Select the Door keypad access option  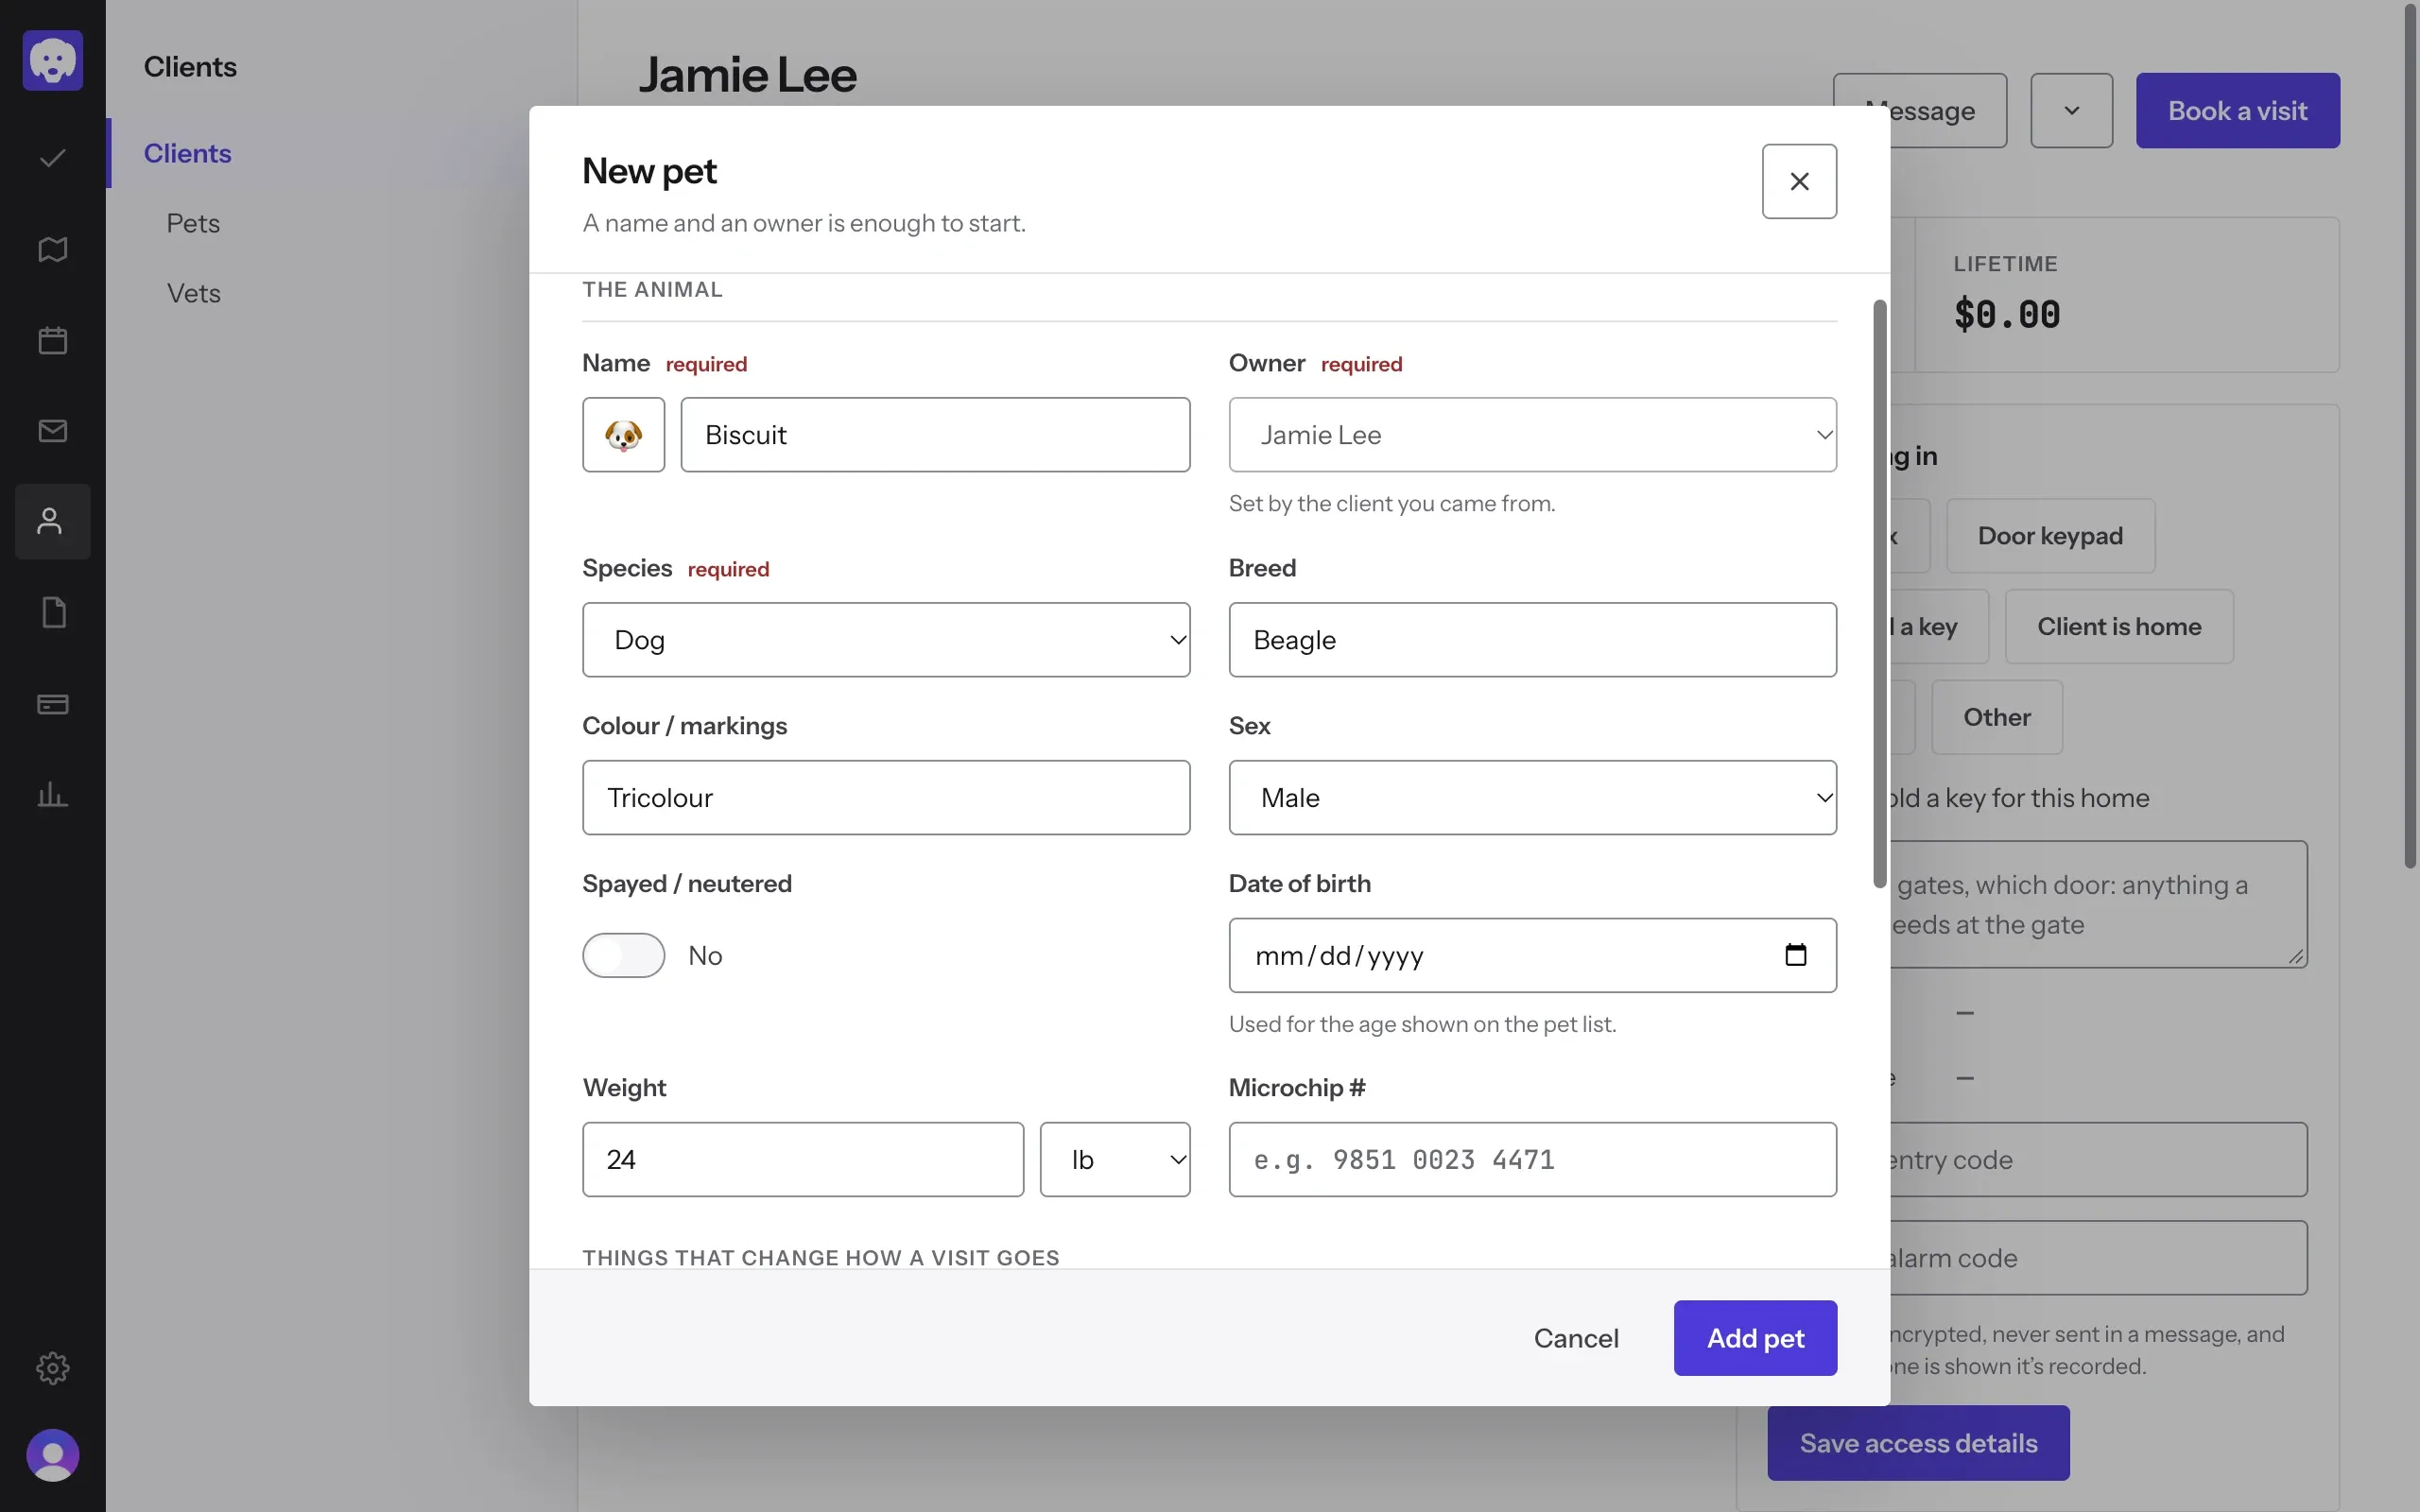point(2050,536)
